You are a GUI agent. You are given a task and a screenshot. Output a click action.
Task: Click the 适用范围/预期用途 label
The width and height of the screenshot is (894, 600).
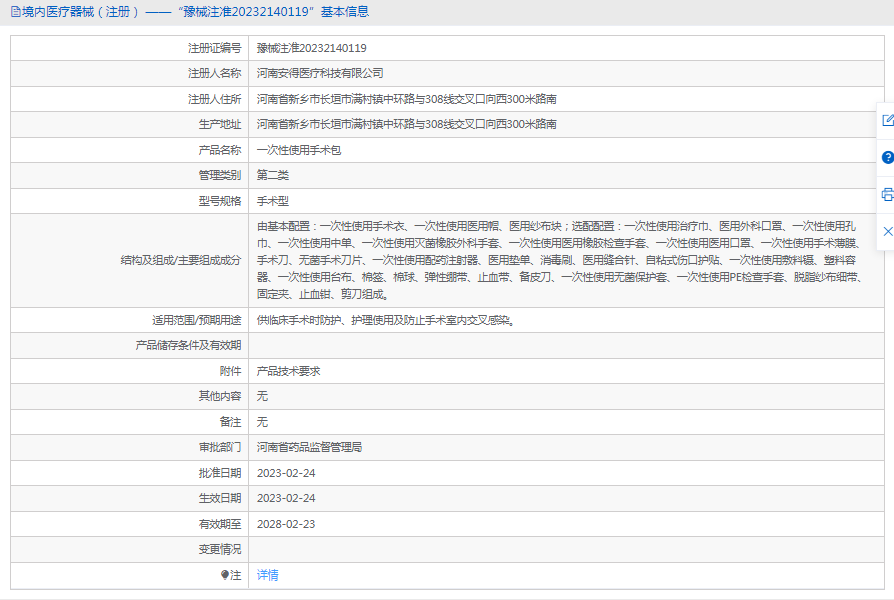pyautogui.click(x=196, y=320)
